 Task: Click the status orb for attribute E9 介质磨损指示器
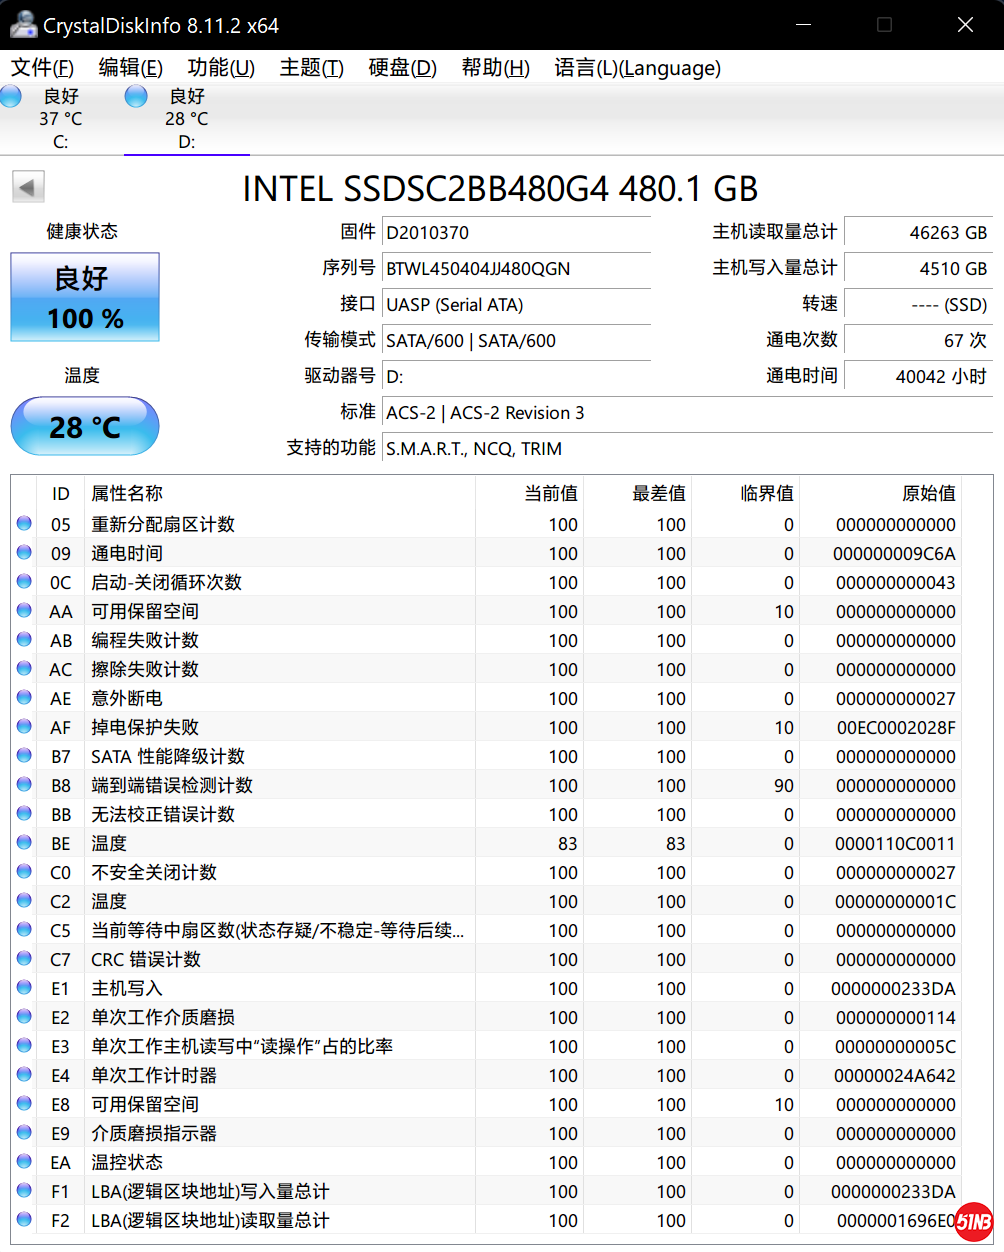[24, 1132]
